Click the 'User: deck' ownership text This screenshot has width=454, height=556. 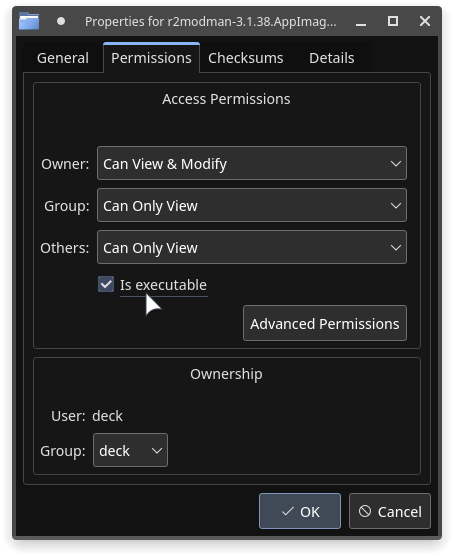point(87,416)
